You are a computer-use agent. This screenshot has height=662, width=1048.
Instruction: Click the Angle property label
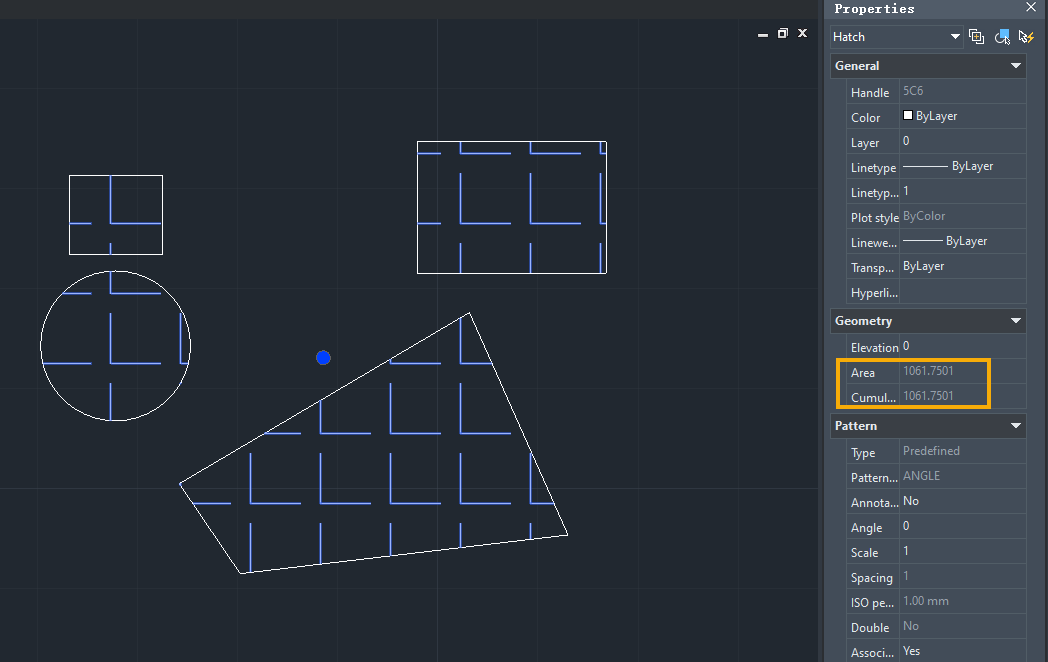[x=866, y=528]
